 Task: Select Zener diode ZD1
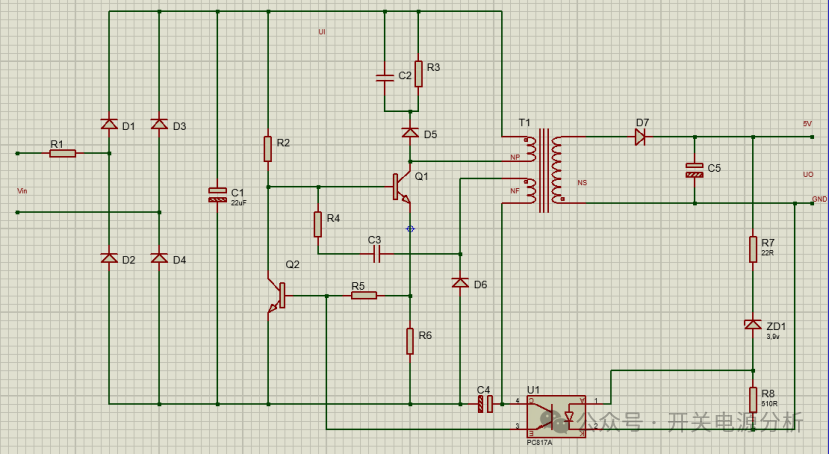coord(753,325)
